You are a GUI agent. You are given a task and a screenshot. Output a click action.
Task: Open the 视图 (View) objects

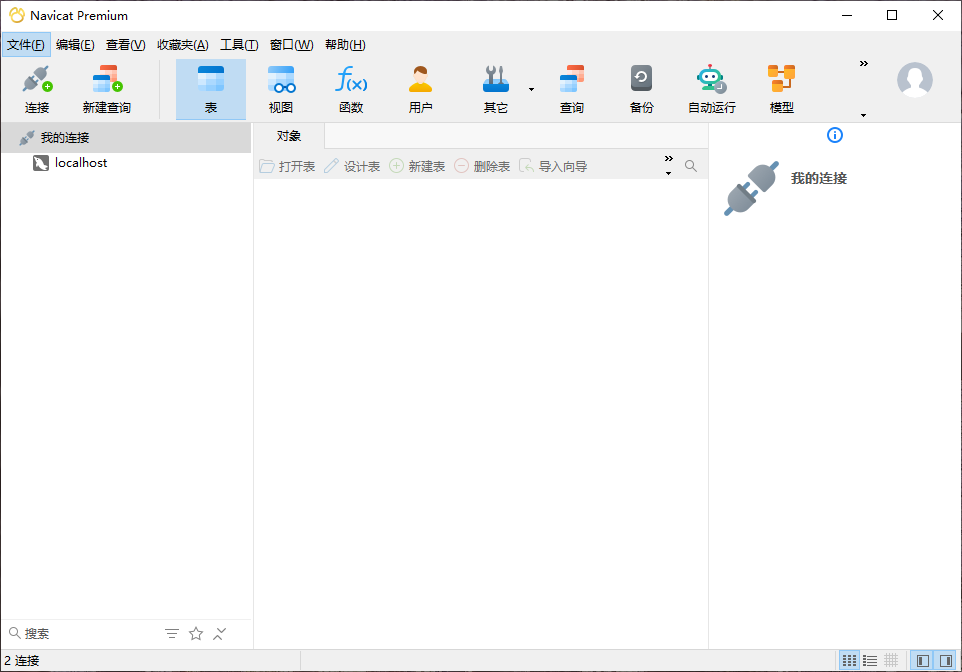pos(281,90)
